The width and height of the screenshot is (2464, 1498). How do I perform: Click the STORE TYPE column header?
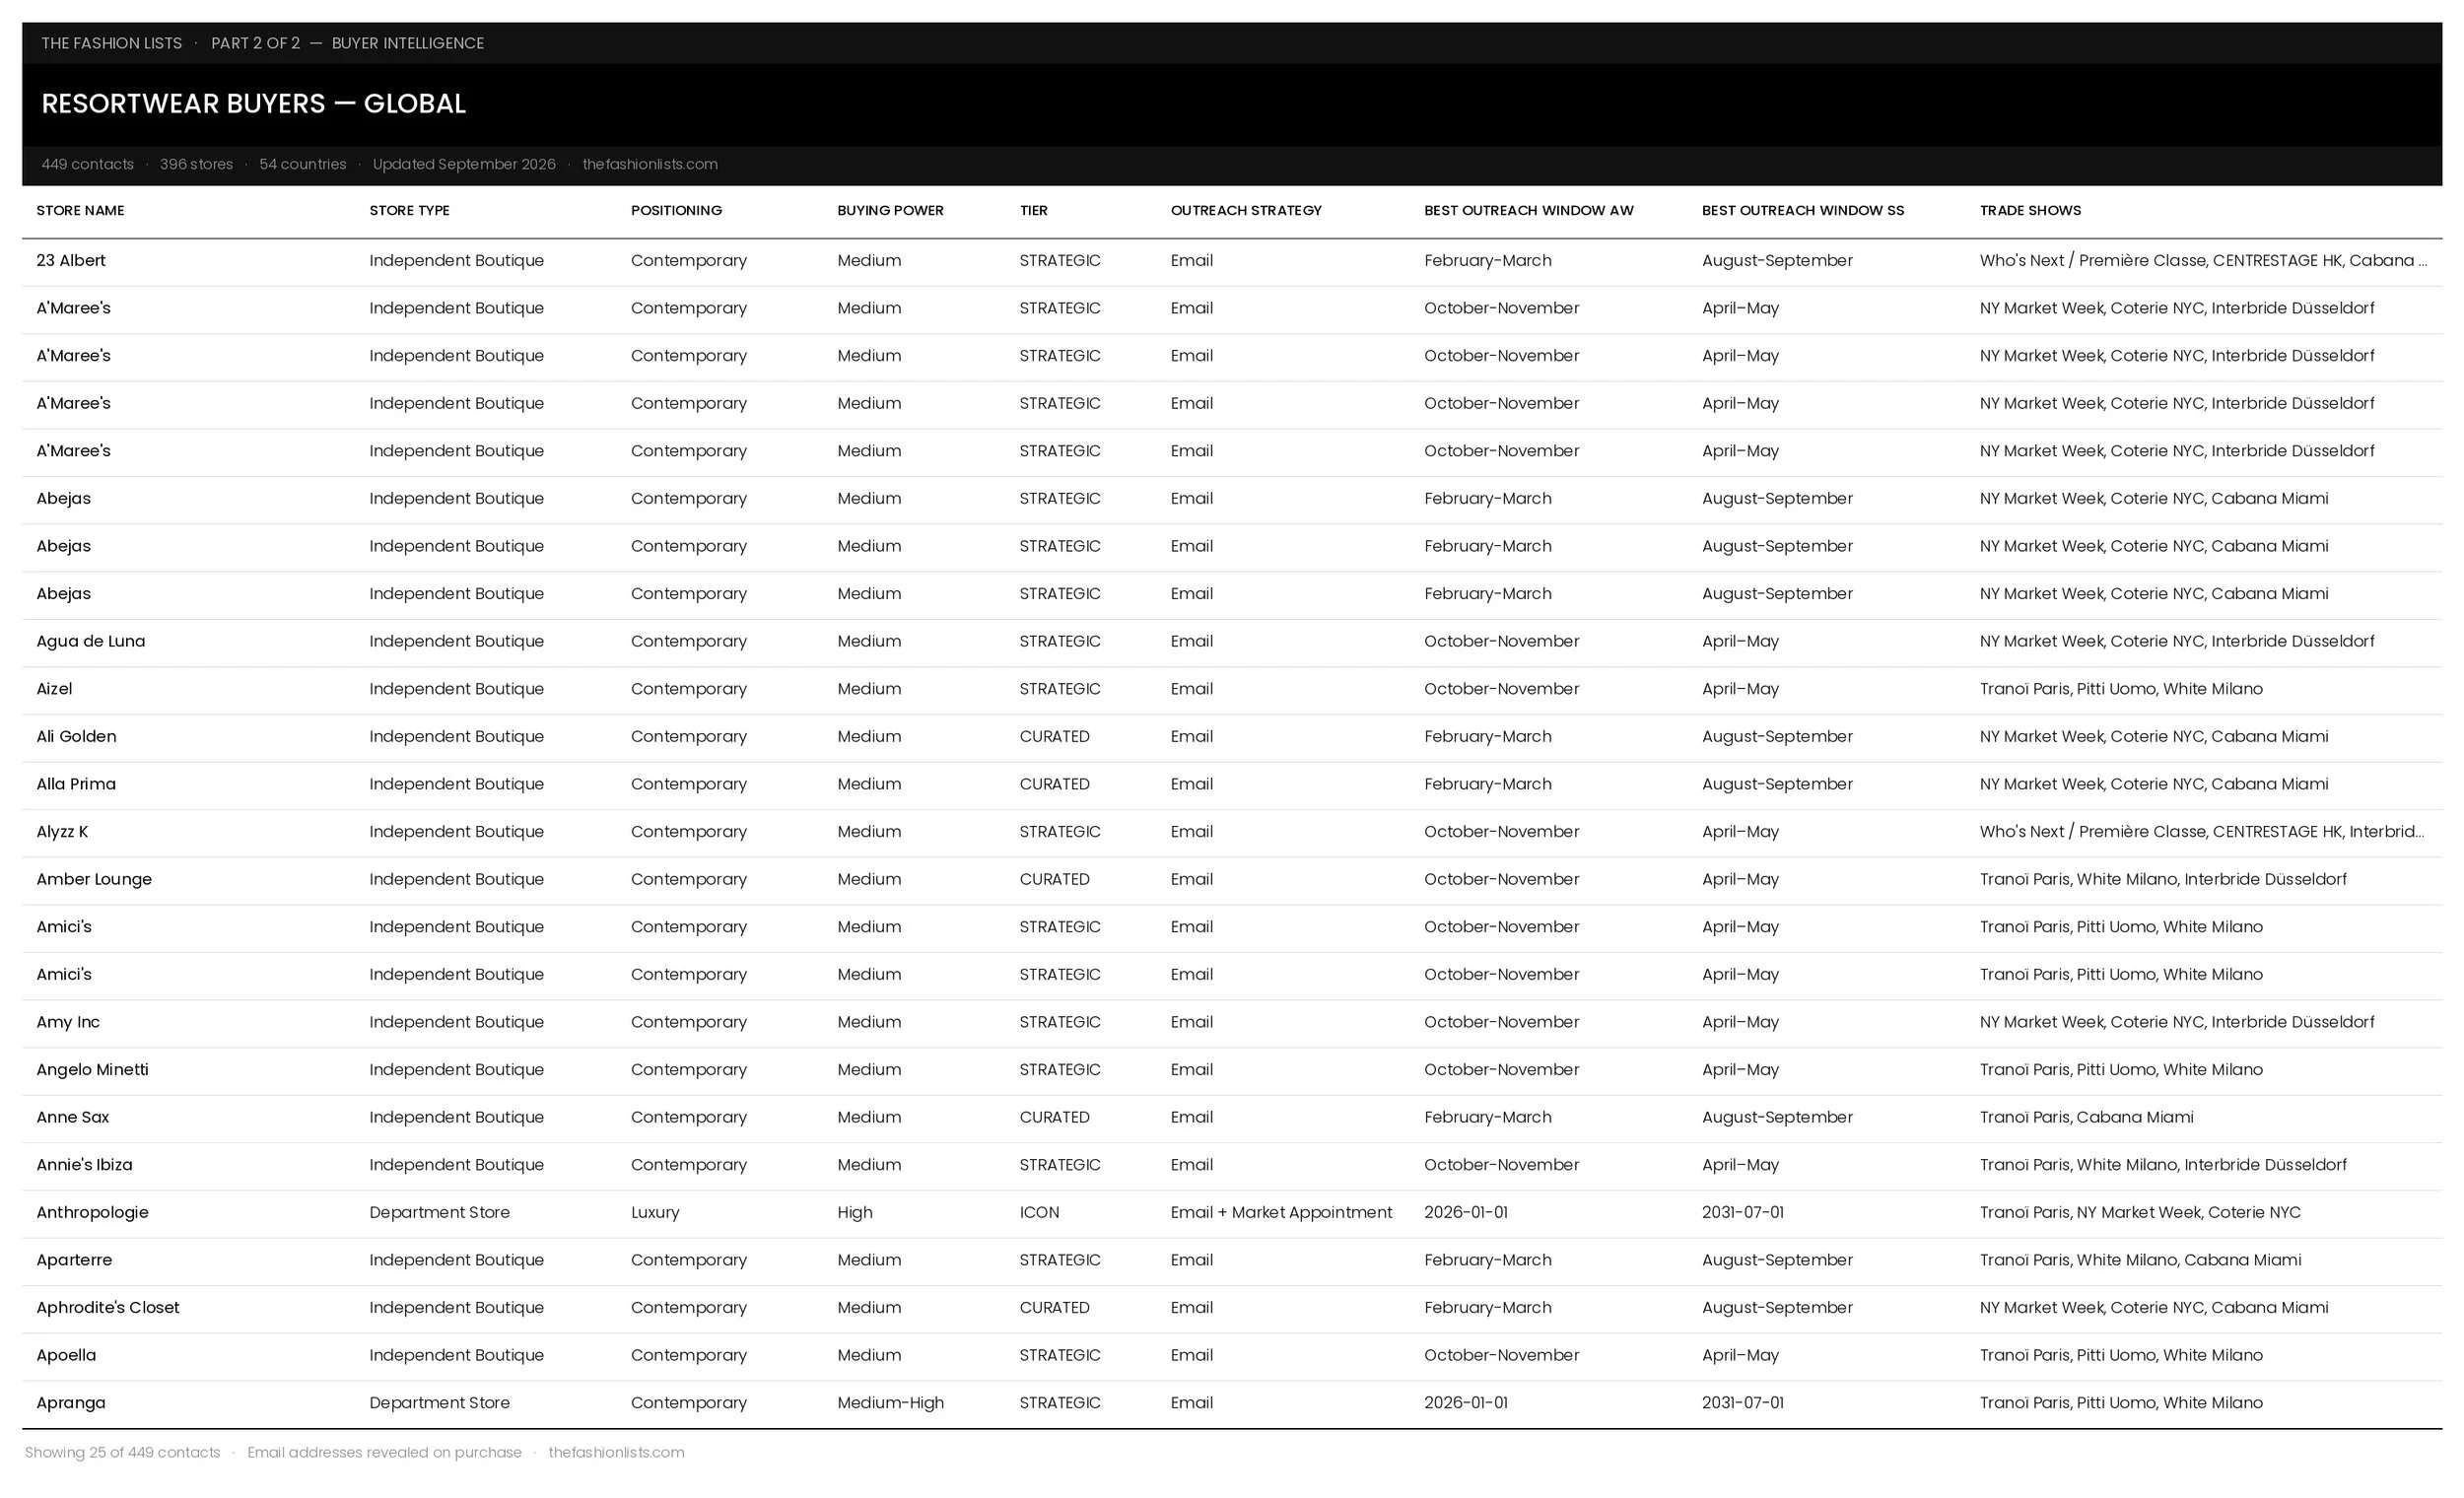(409, 210)
